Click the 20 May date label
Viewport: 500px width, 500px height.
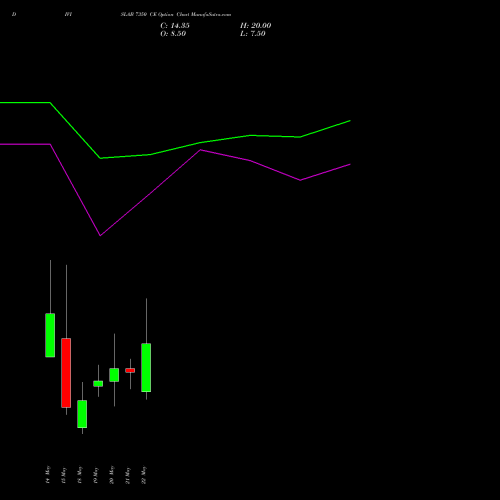[x=112, y=475]
